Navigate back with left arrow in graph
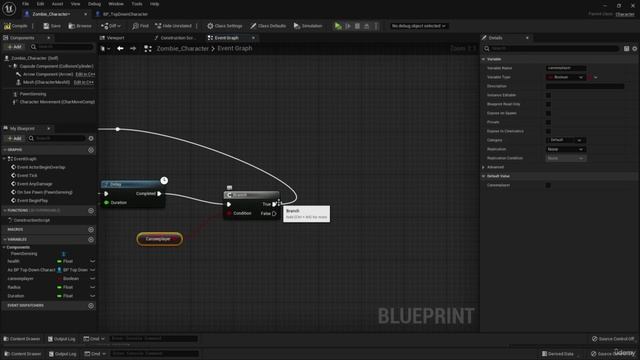This screenshot has height=360, width=640. click(x=120, y=49)
